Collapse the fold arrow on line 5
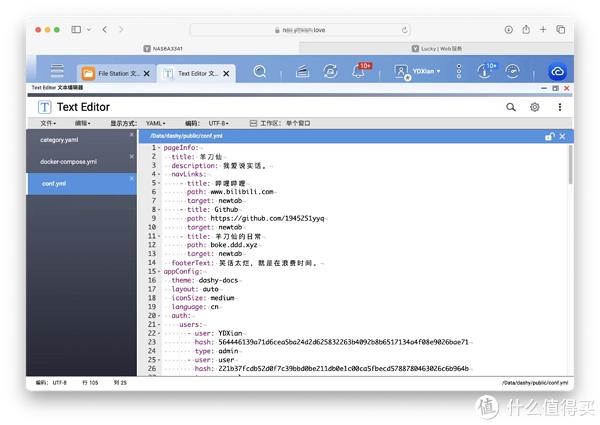Screen dimensions: 600x425 pos(159,183)
